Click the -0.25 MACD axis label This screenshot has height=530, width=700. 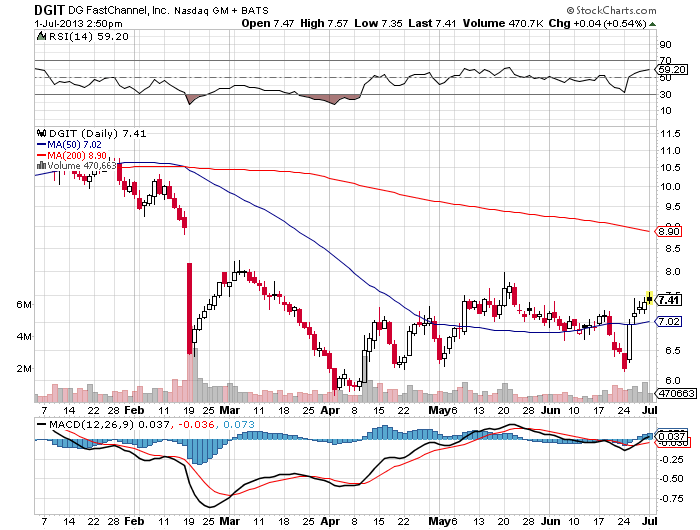tap(671, 459)
